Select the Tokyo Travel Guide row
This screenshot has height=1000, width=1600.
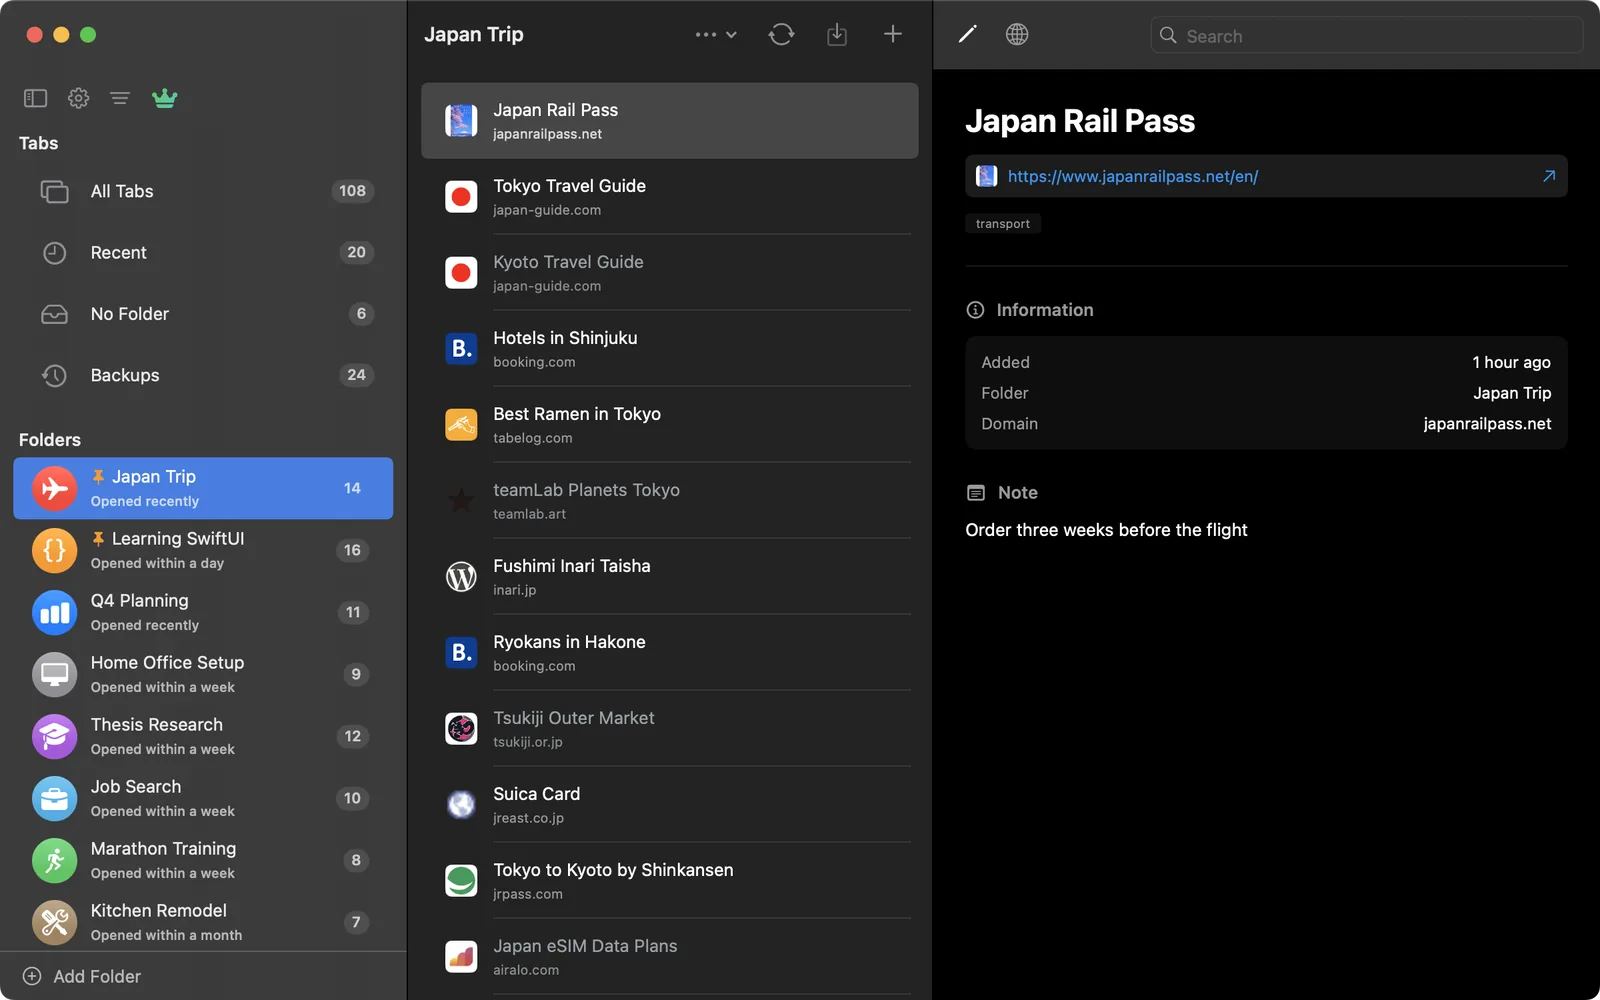(x=670, y=197)
